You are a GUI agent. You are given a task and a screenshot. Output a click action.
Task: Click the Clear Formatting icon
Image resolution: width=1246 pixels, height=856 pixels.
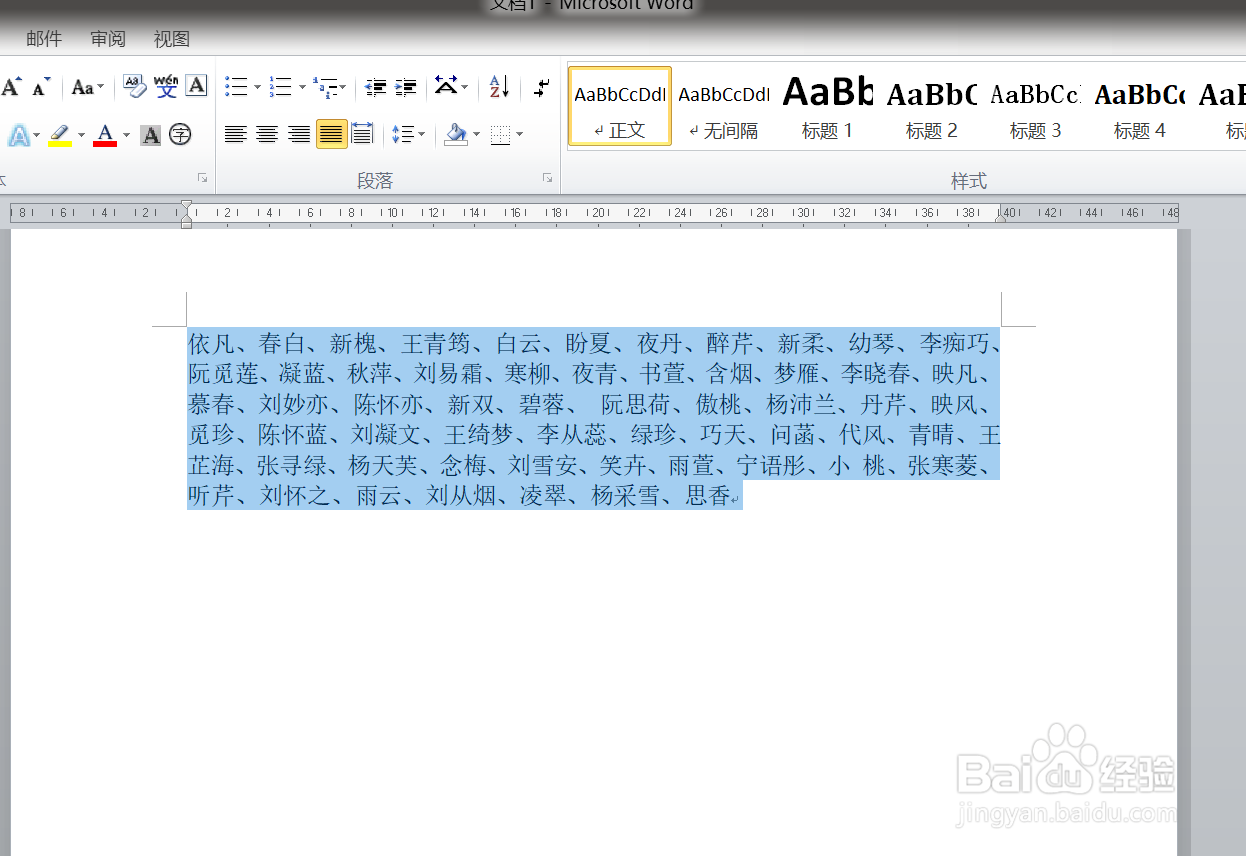click(133, 87)
